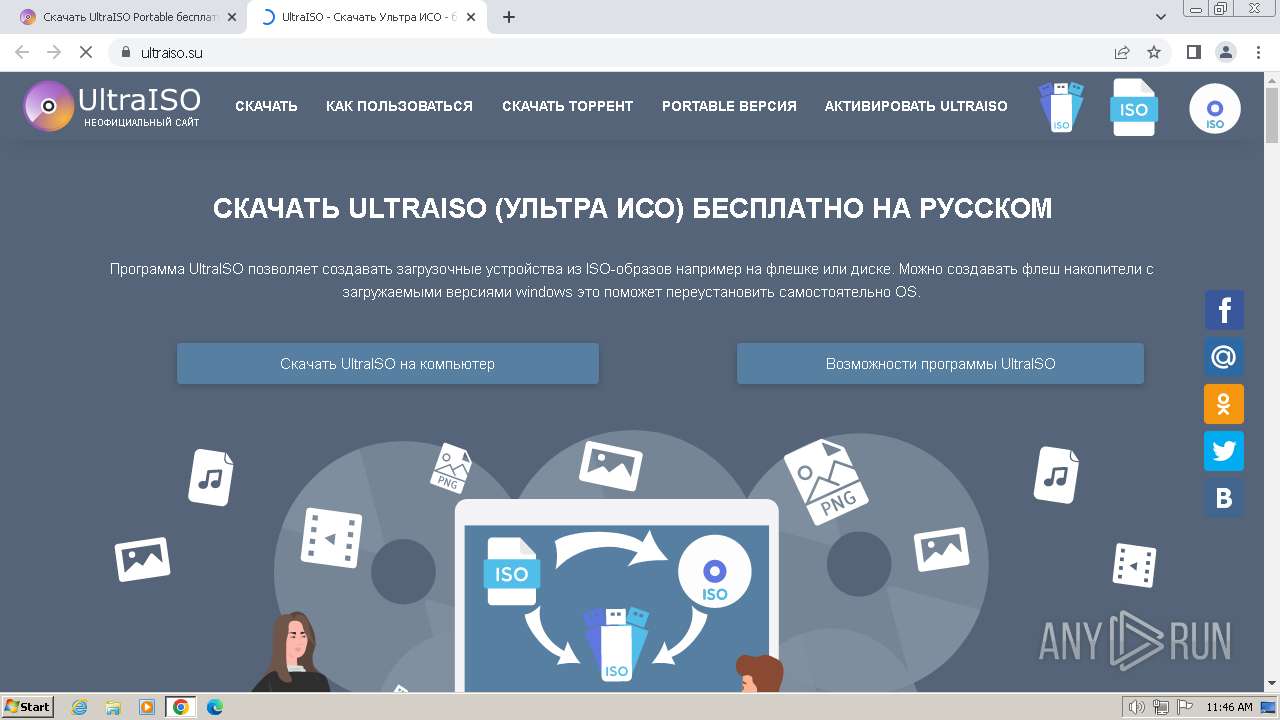The width and height of the screenshot is (1280, 720).
Task: Switch to Chrome in the taskbar
Action: (x=181, y=707)
